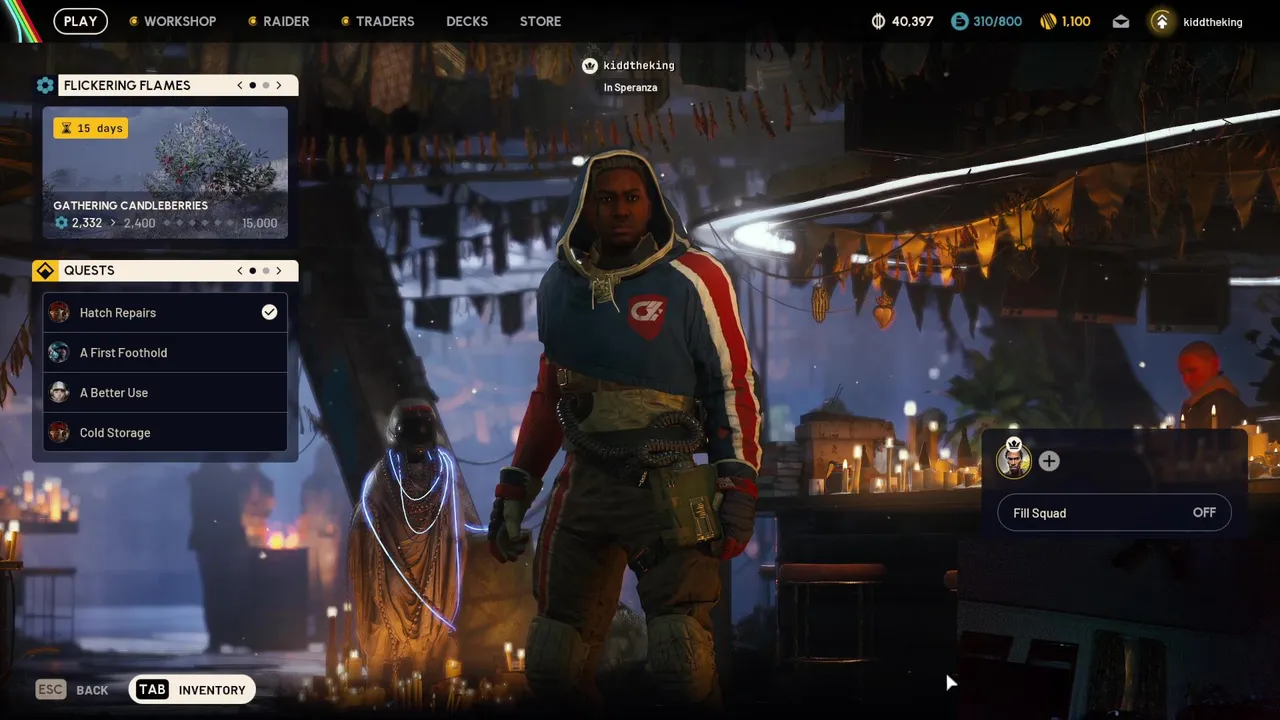
Task: Click the ESC Back button
Action: pyautogui.click(x=72, y=690)
